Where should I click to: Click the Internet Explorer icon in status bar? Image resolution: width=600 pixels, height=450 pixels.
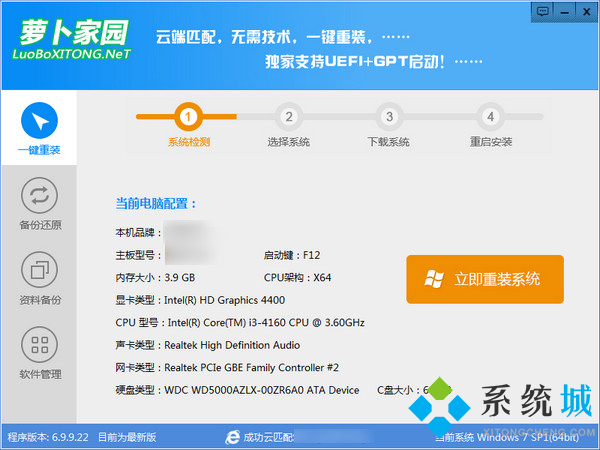click(x=233, y=437)
